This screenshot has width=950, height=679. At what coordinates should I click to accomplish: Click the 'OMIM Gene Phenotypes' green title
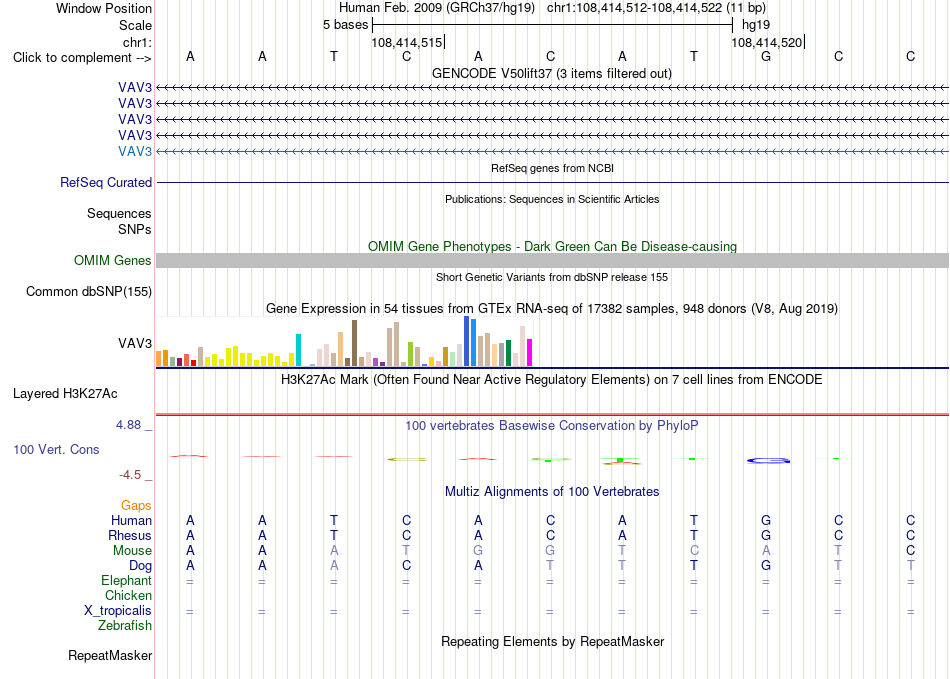[x=552, y=247]
